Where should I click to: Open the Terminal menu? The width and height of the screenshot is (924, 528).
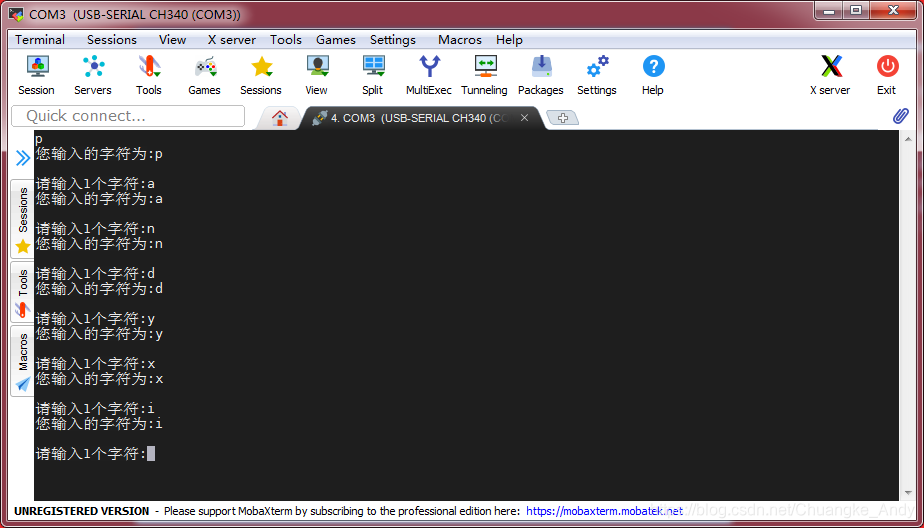click(40, 39)
